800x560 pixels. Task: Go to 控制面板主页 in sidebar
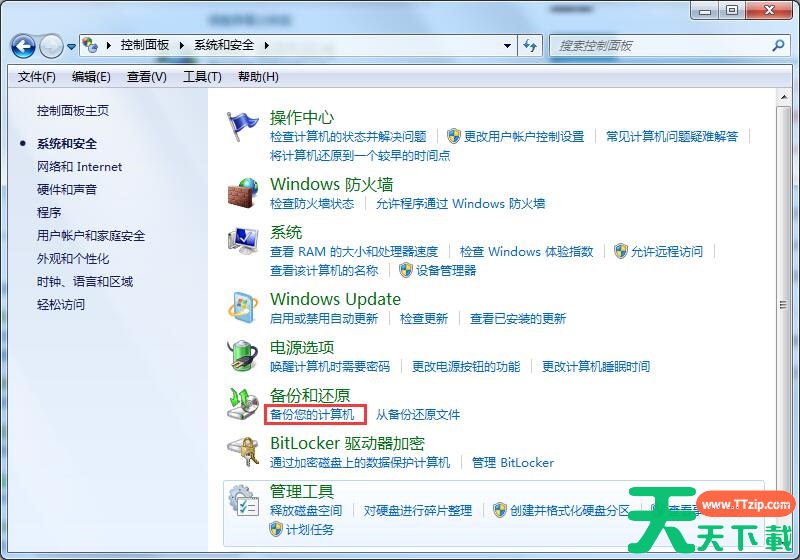73,111
